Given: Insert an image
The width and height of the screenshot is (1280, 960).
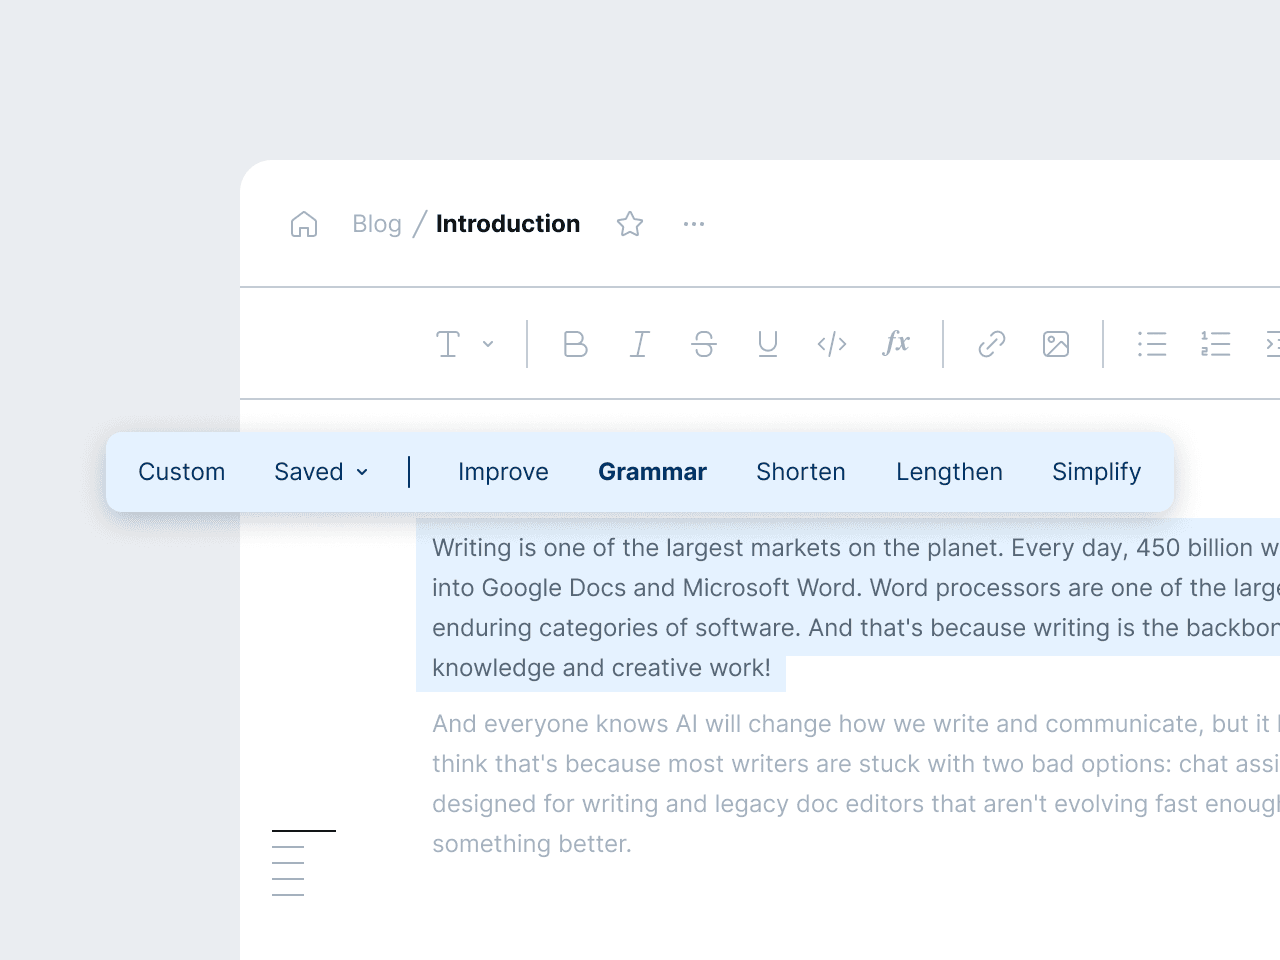Looking at the screenshot, I should 1056,344.
